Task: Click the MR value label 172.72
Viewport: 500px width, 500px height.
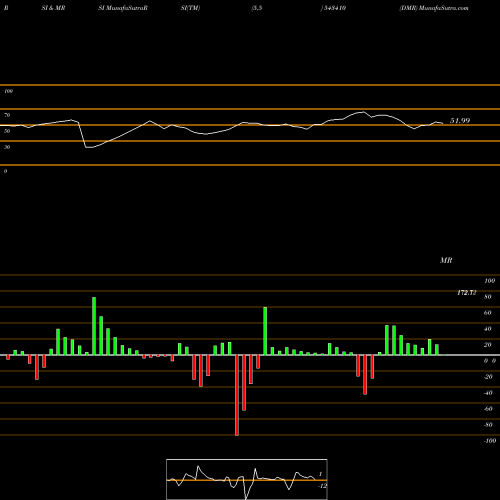Action: tap(467, 293)
